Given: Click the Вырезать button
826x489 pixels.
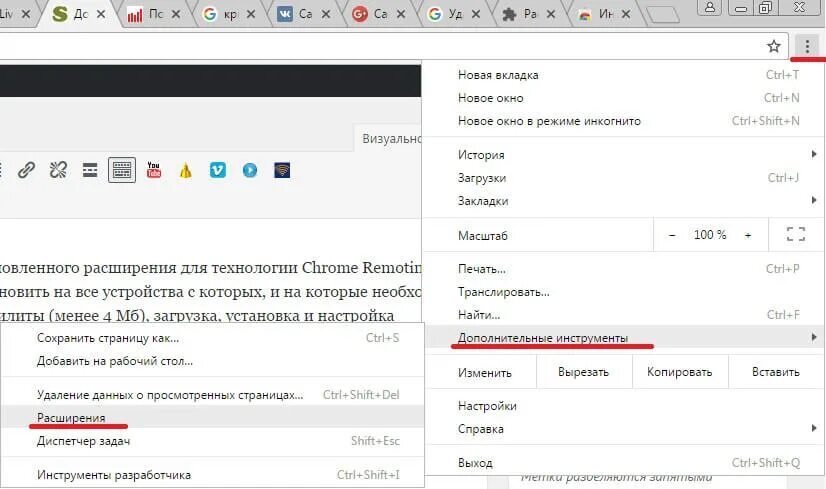Looking at the screenshot, I should [584, 372].
